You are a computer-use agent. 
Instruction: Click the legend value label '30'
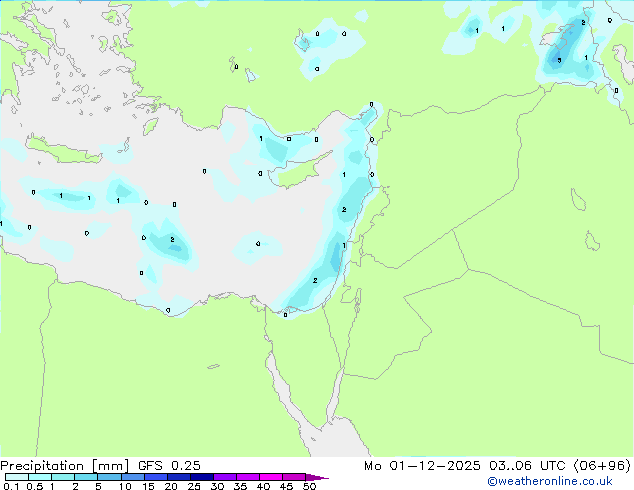[217, 486]
